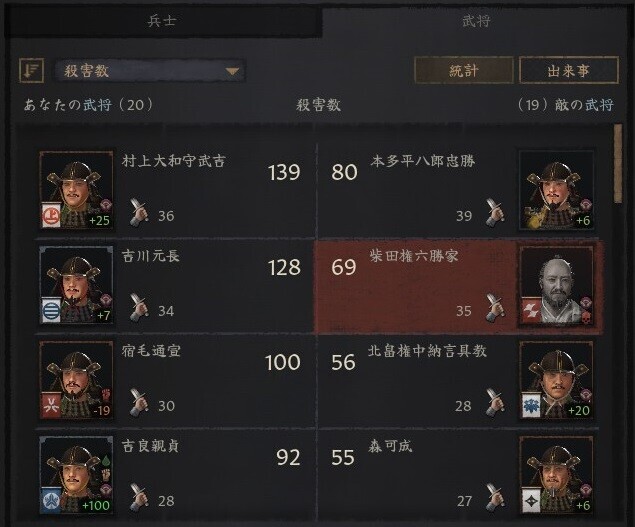Click 北畠権中納言具教's blue flower crest

531,405
